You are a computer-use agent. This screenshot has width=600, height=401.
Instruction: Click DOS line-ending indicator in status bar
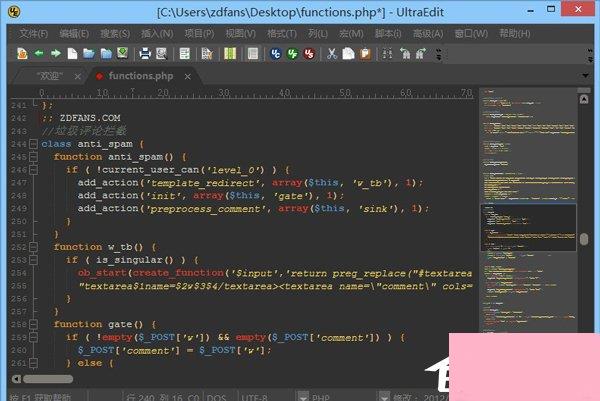coord(217,398)
